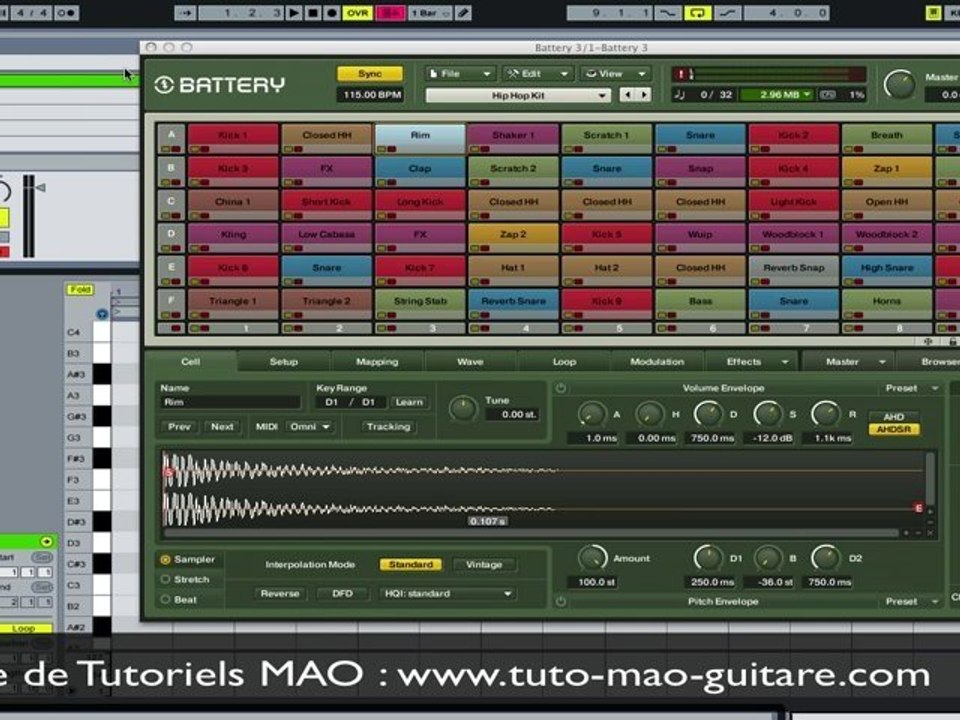
Task: Go to previous cell with Prev
Action: click(x=179, y=427)
